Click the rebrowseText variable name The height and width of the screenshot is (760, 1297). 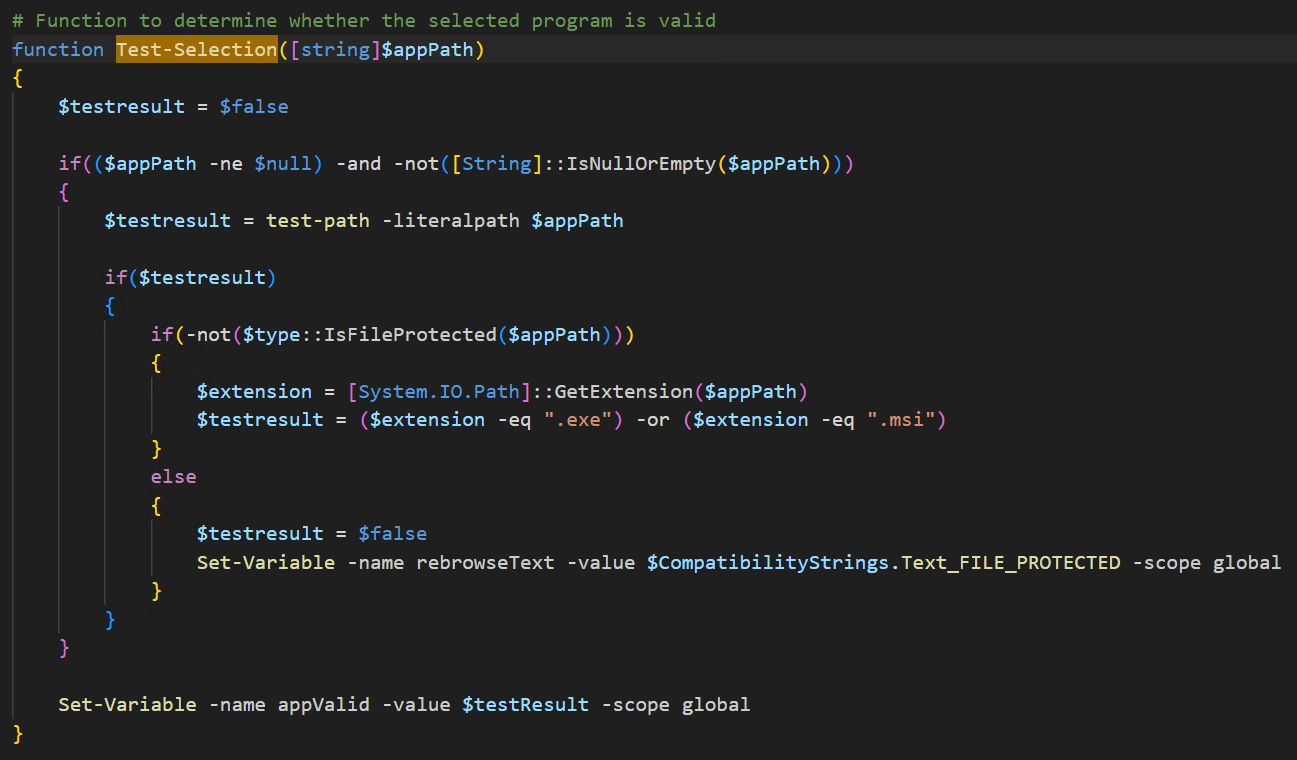(x=485, y=562)
